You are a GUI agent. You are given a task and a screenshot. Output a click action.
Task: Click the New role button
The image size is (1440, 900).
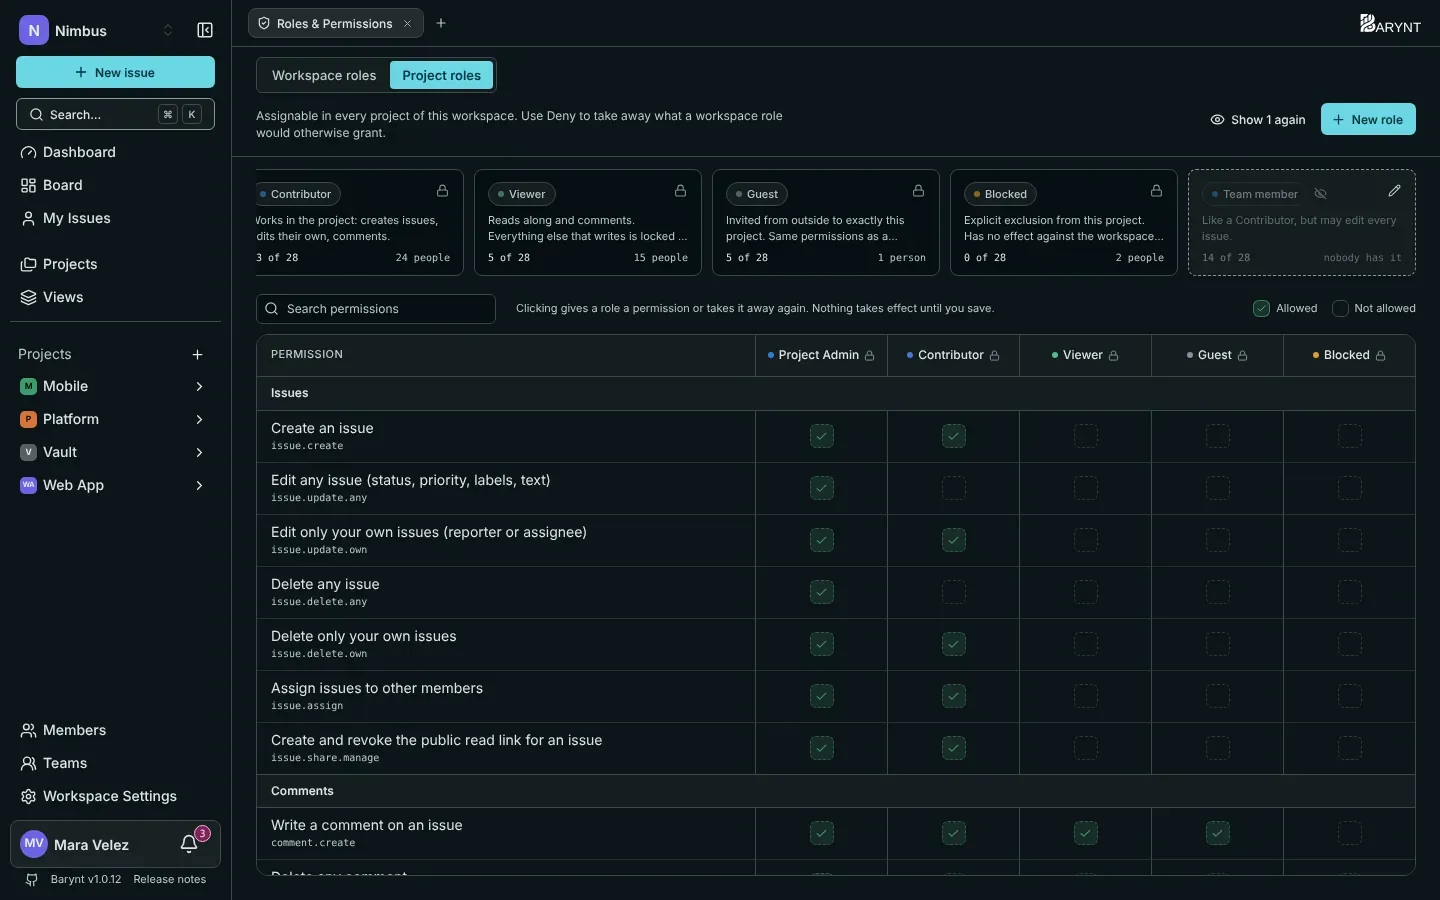pyautogui.click(x=1368, y=119)
